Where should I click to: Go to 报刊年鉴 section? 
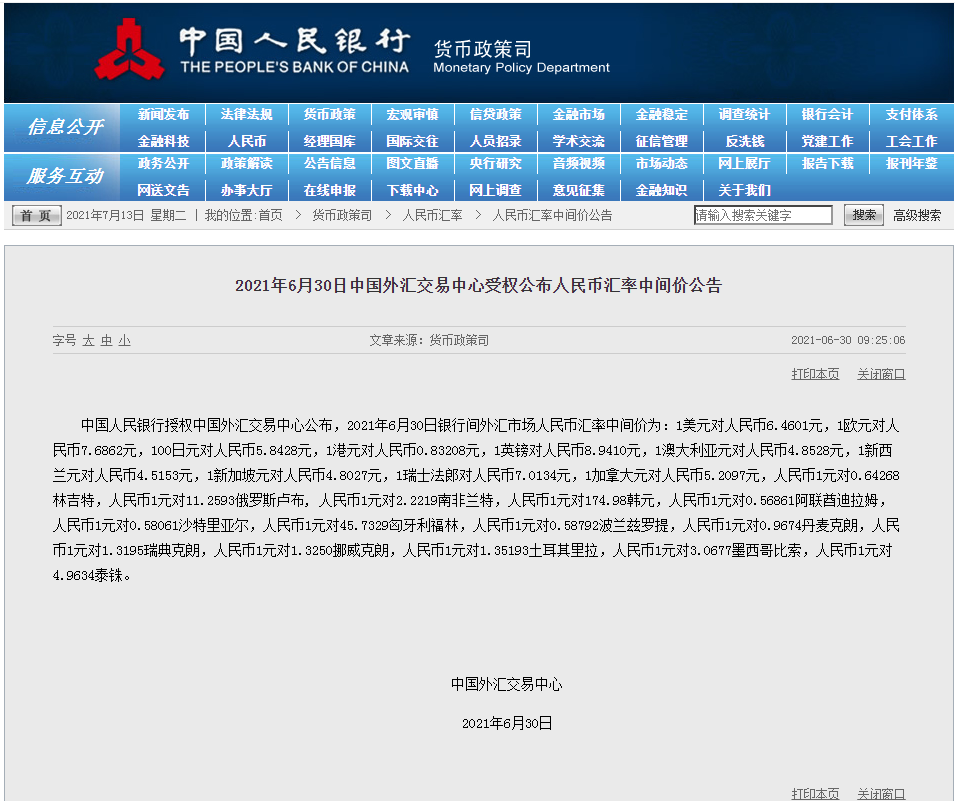click(x=911, y=164)
